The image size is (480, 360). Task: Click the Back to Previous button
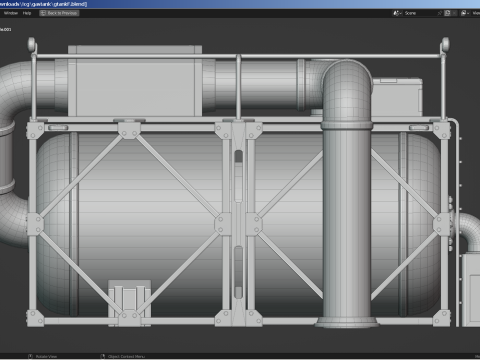coord(59,13)
